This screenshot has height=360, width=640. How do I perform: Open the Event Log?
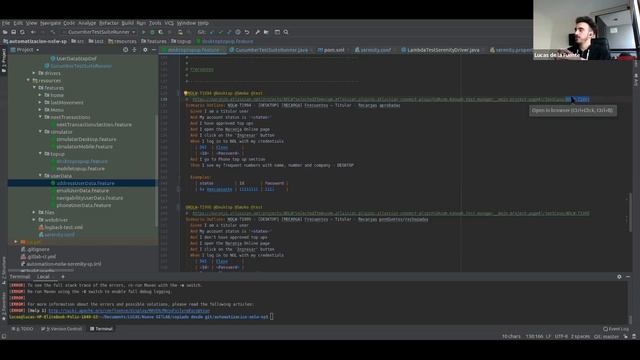616,329
